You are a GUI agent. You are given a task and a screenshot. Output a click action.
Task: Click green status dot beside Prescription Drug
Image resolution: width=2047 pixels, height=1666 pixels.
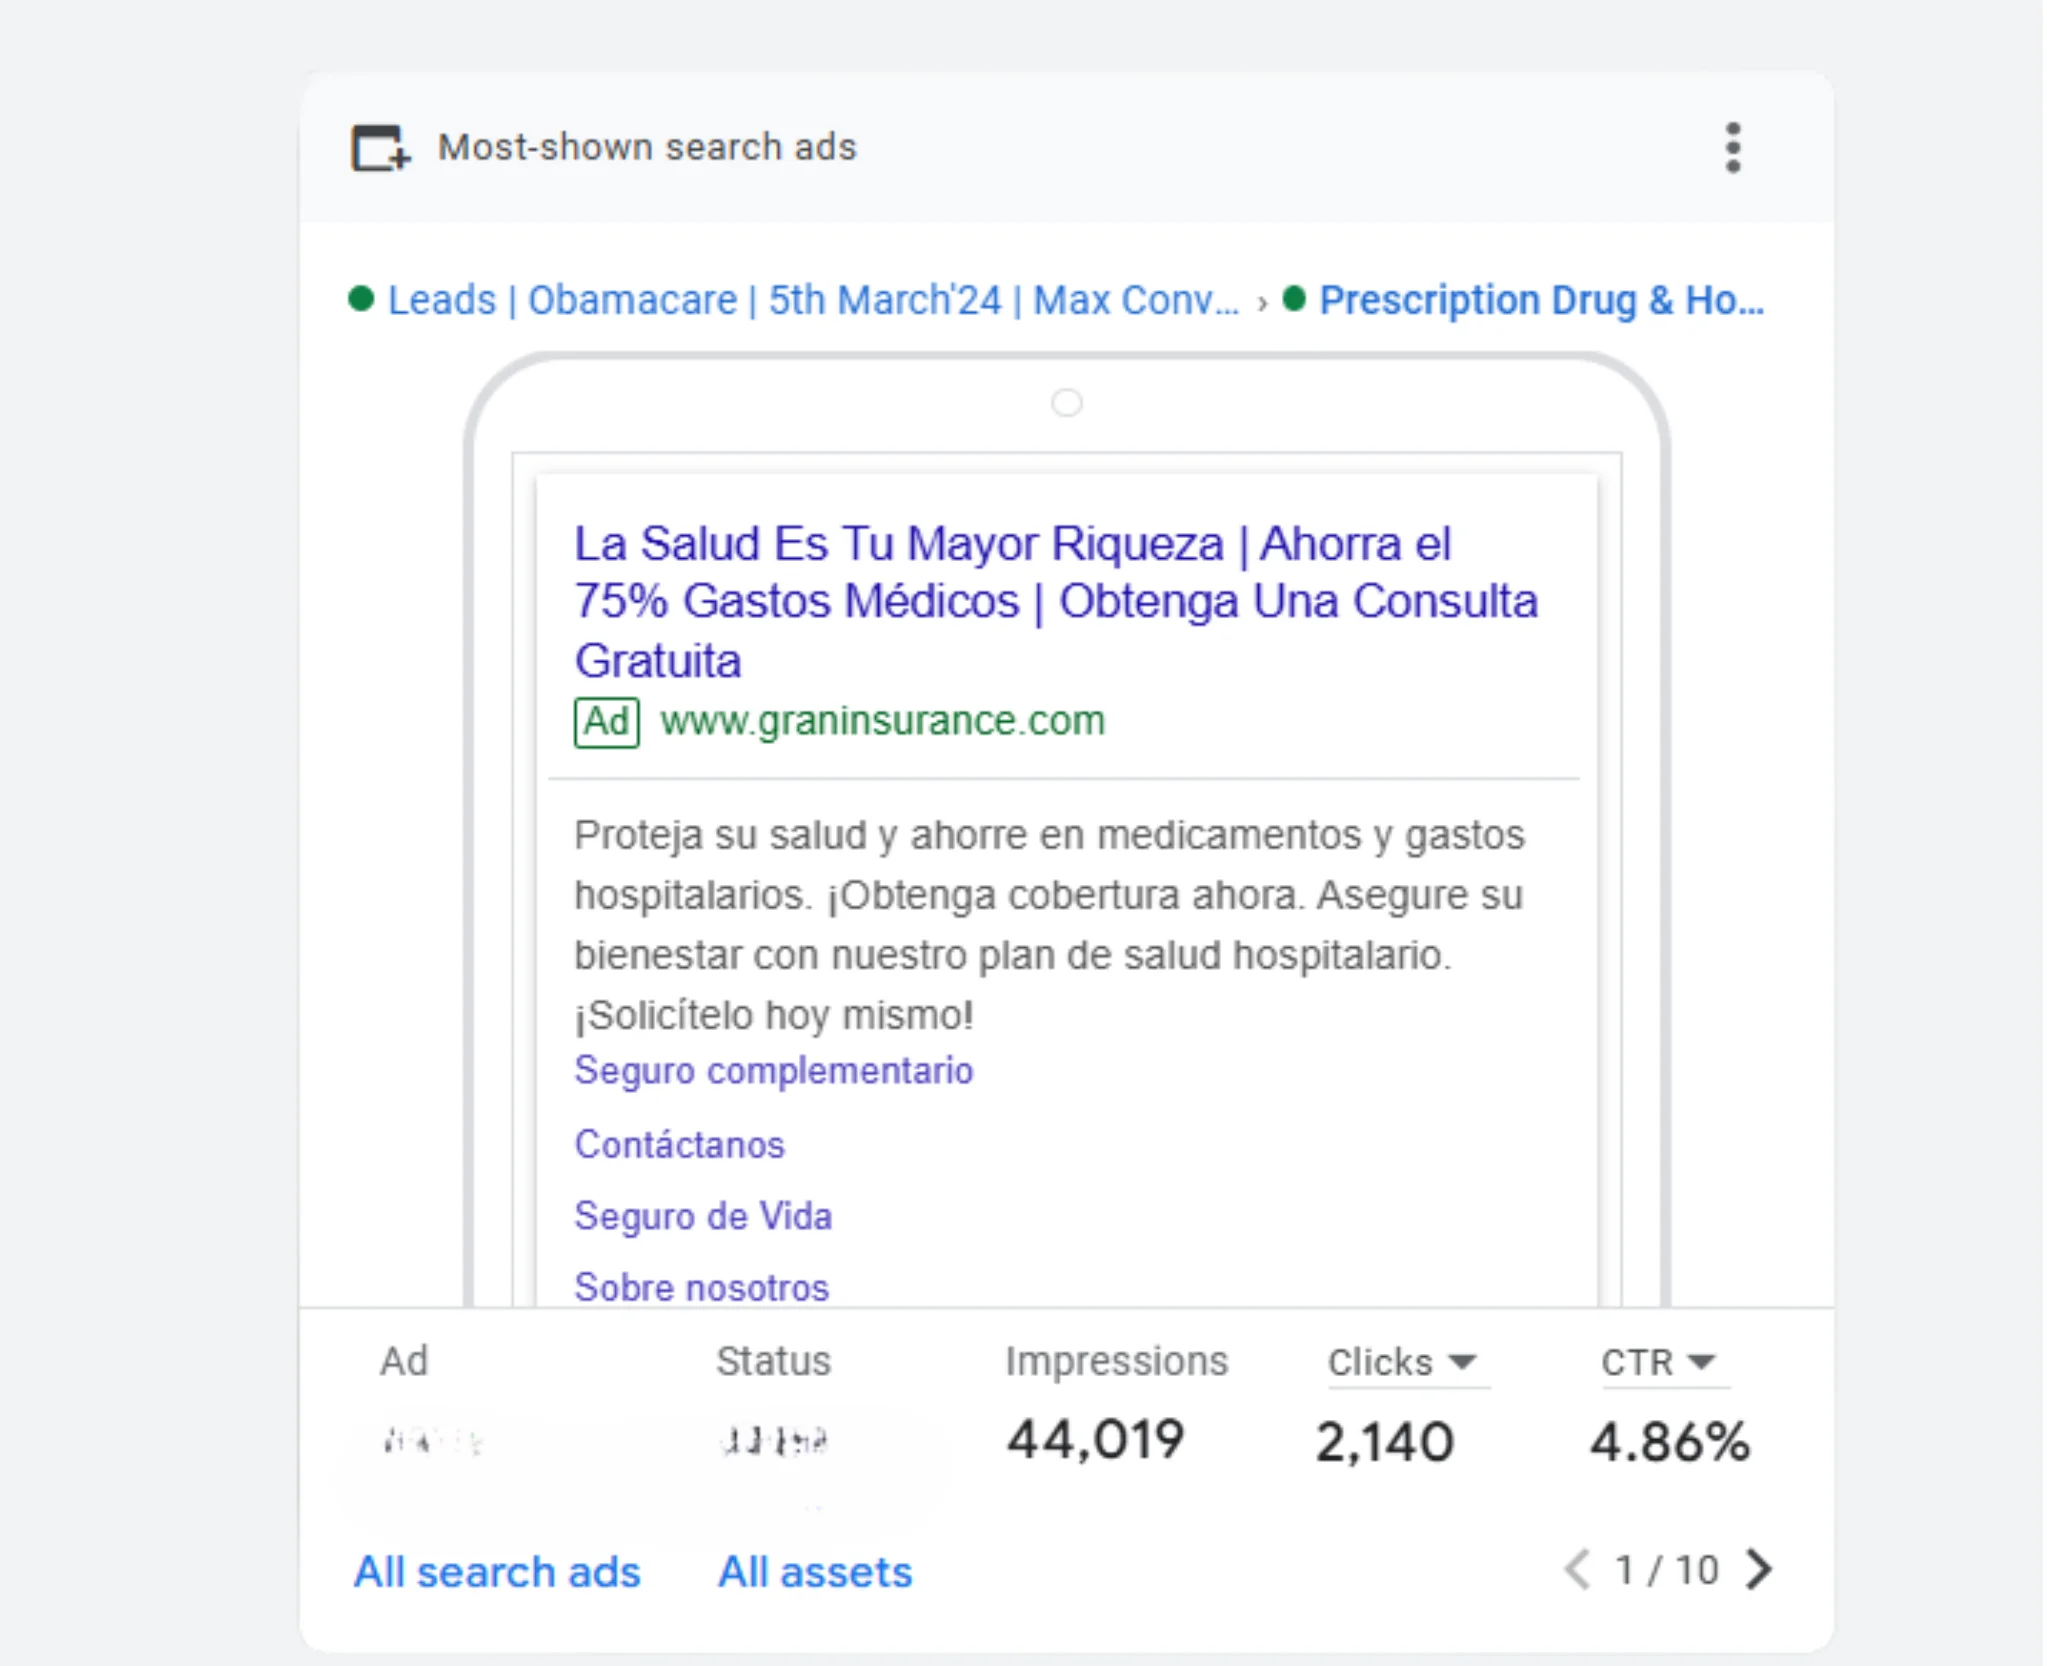(x=1294, y=299)
